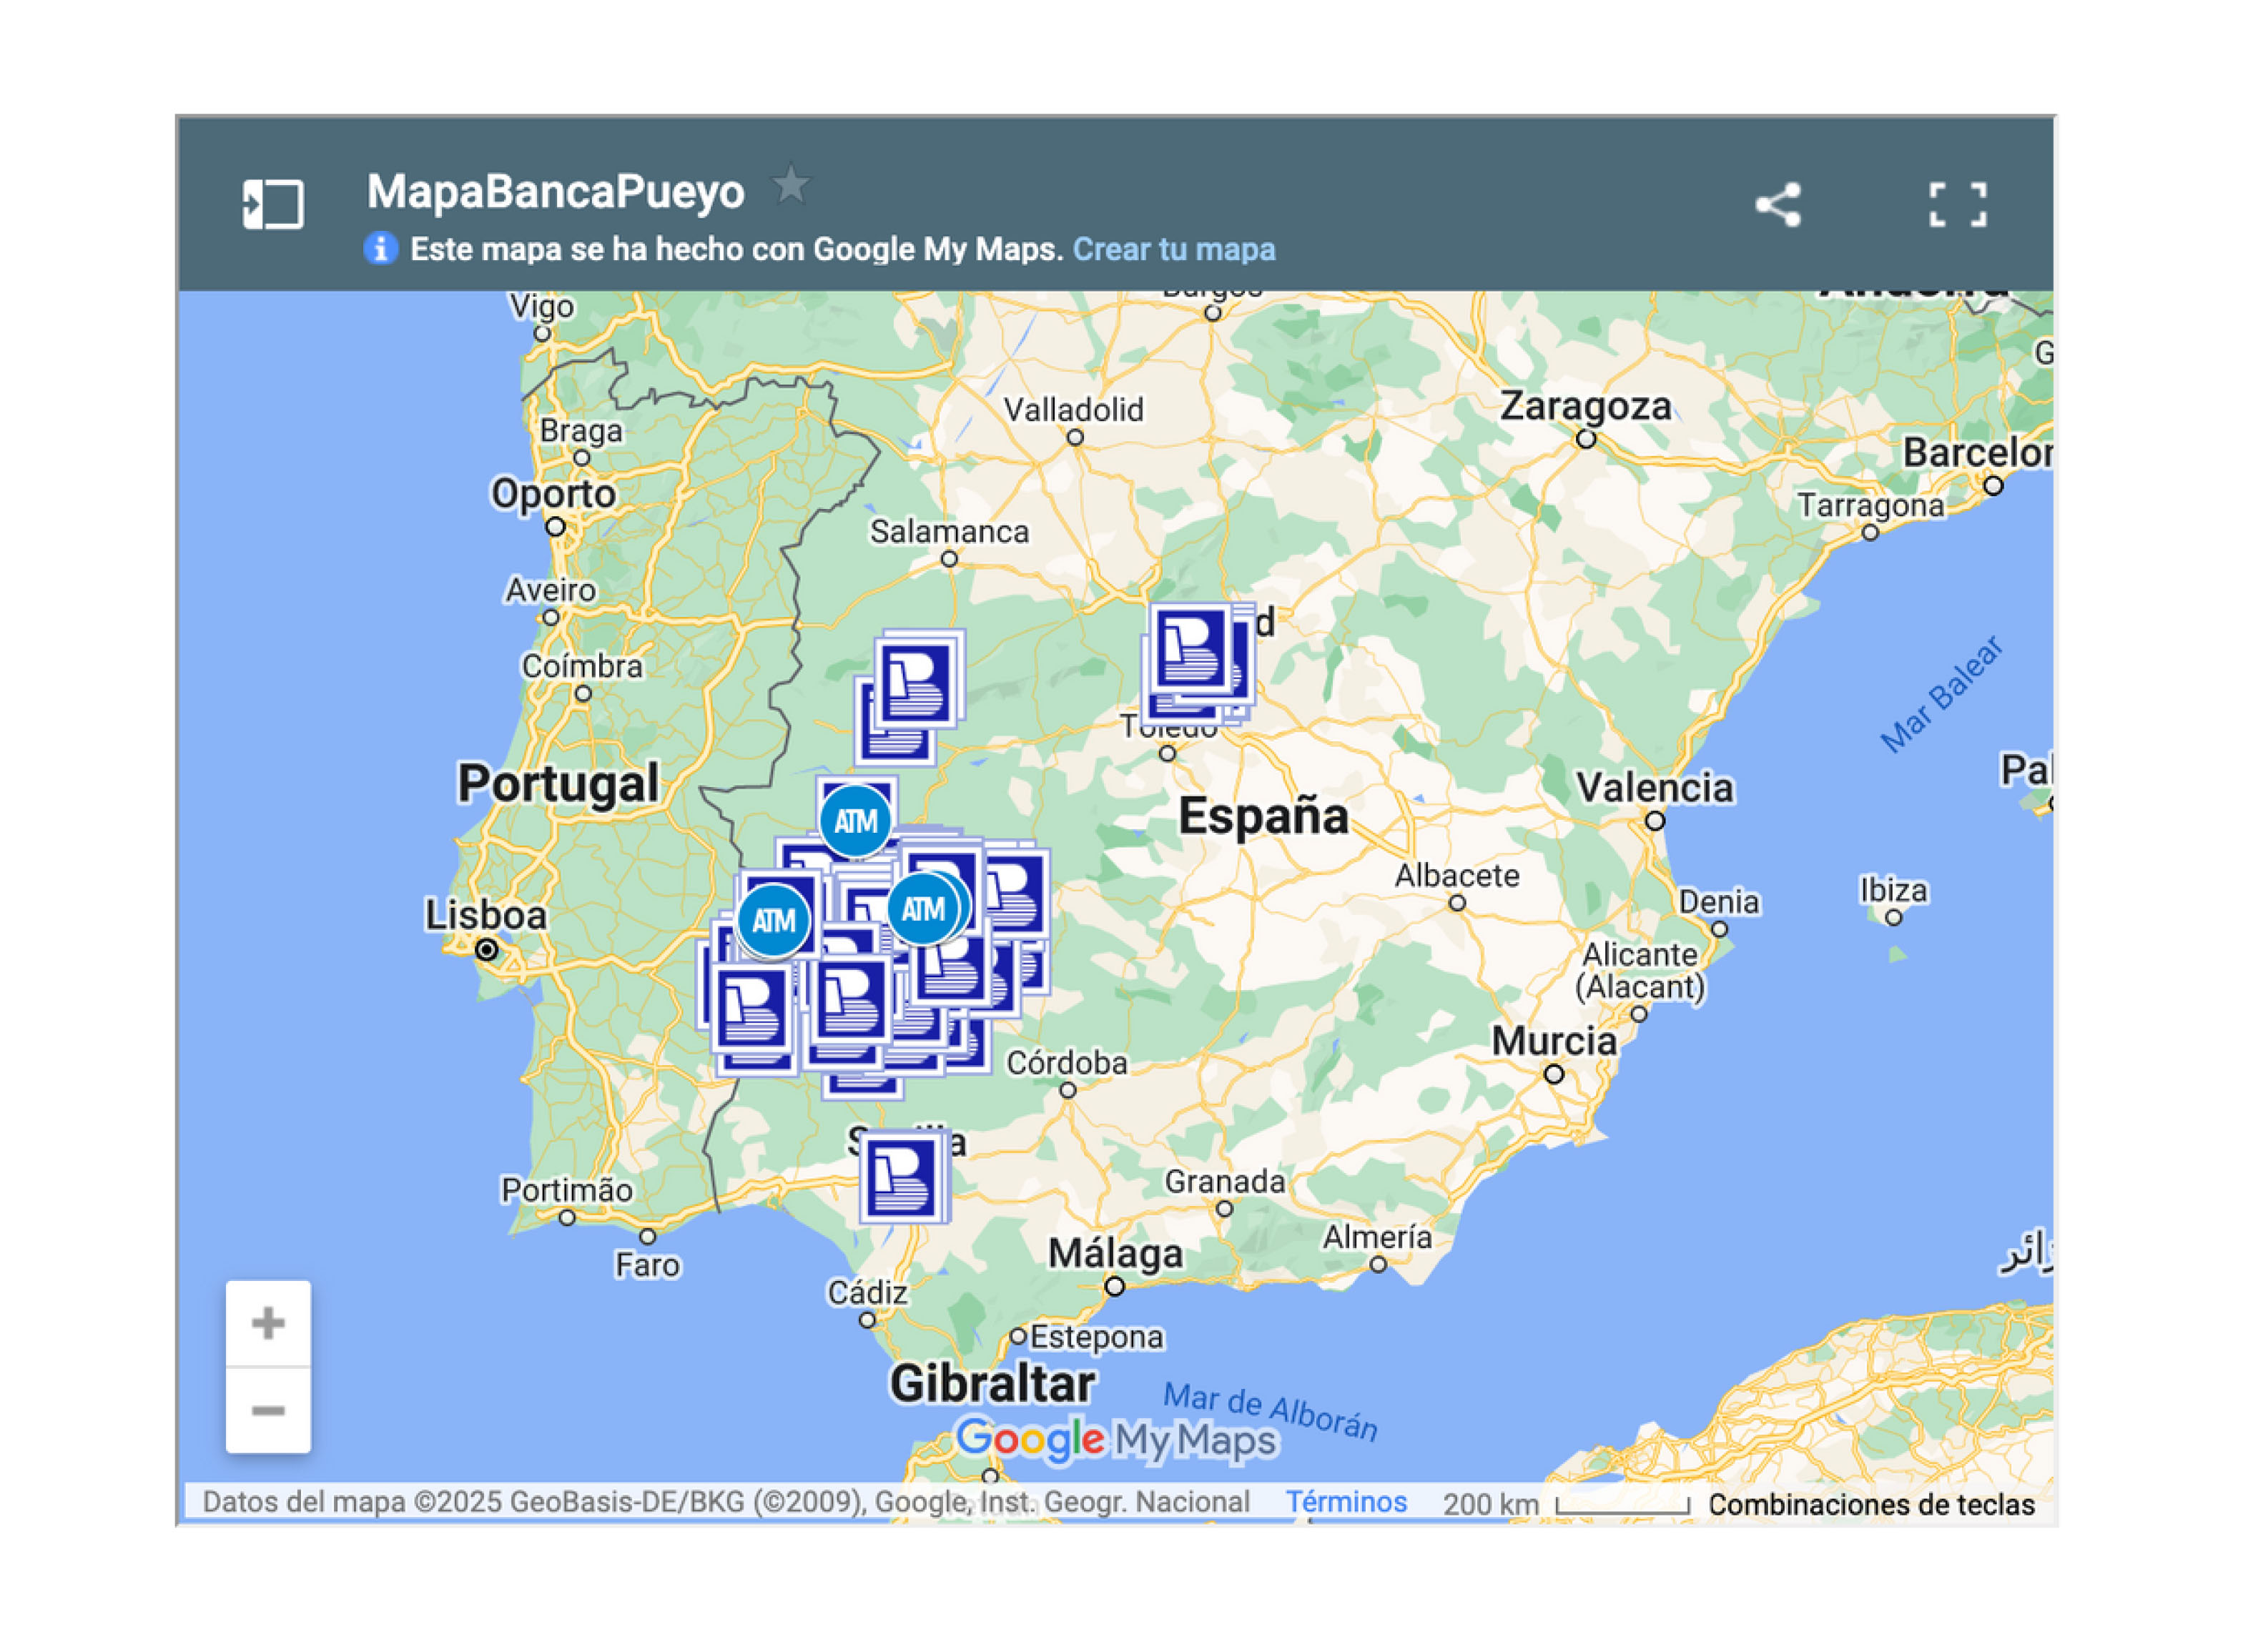
Task: Open Combinaciones de teclas shortcuts
Action: (x=1870, y=1503)
